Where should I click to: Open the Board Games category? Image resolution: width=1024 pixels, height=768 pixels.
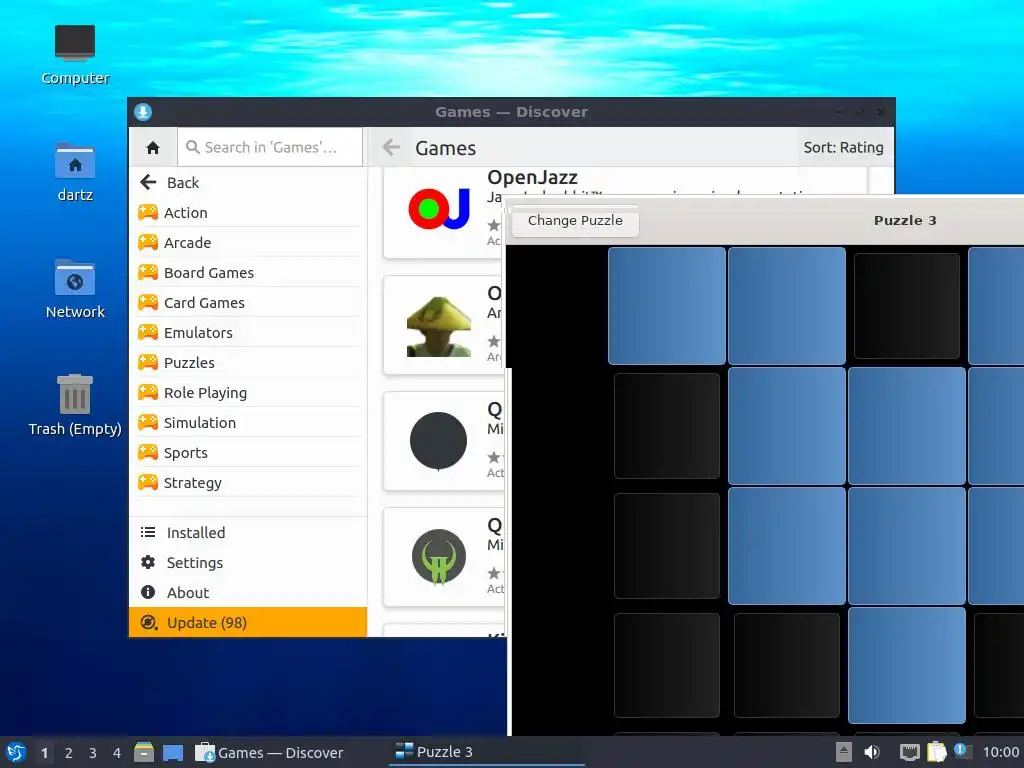(x=248, y=272)
